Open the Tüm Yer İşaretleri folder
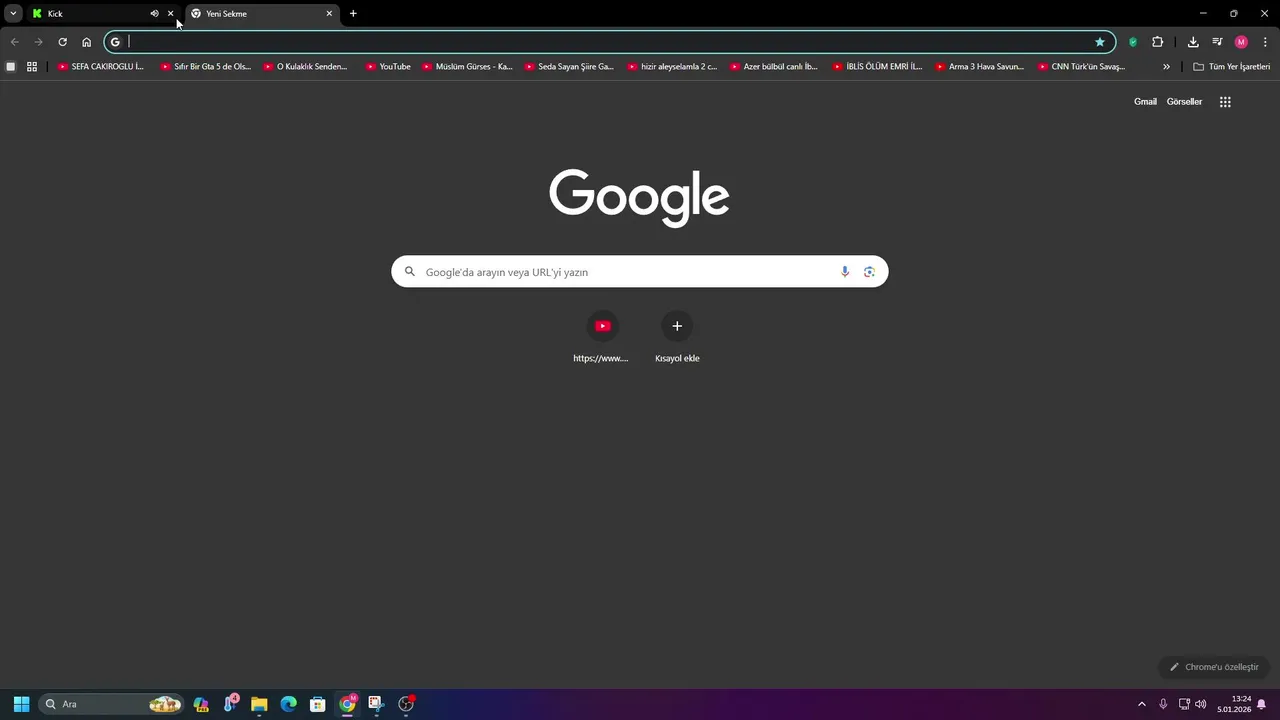The width and height of the screenshot is (1280, 720). click(1232, 67)
